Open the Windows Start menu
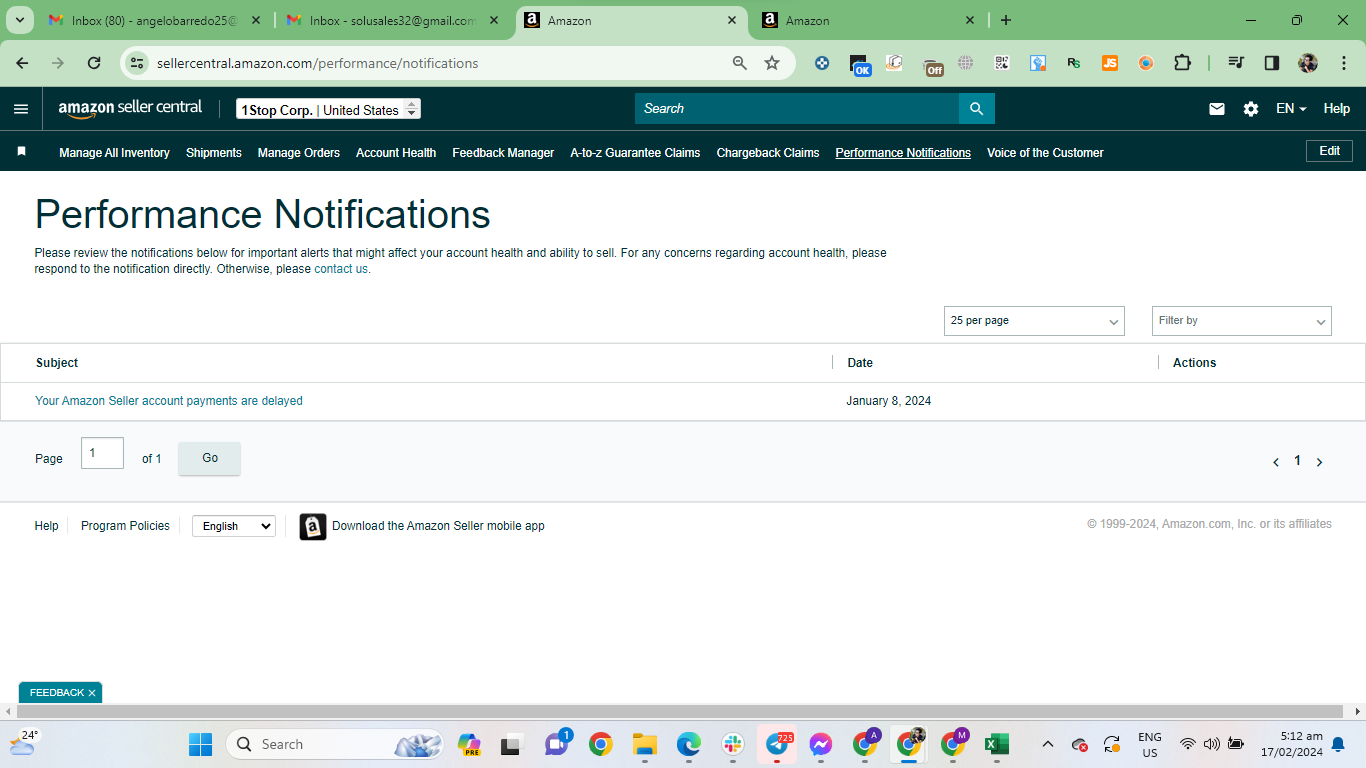This screenshot has height=768, width=1366. [201, 744]
